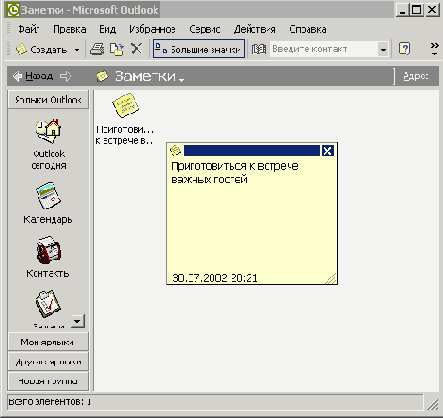The width and height of the screenshot is (443, 418).
Task: Open the Действия menu
Action: click(x=255, y=29)
